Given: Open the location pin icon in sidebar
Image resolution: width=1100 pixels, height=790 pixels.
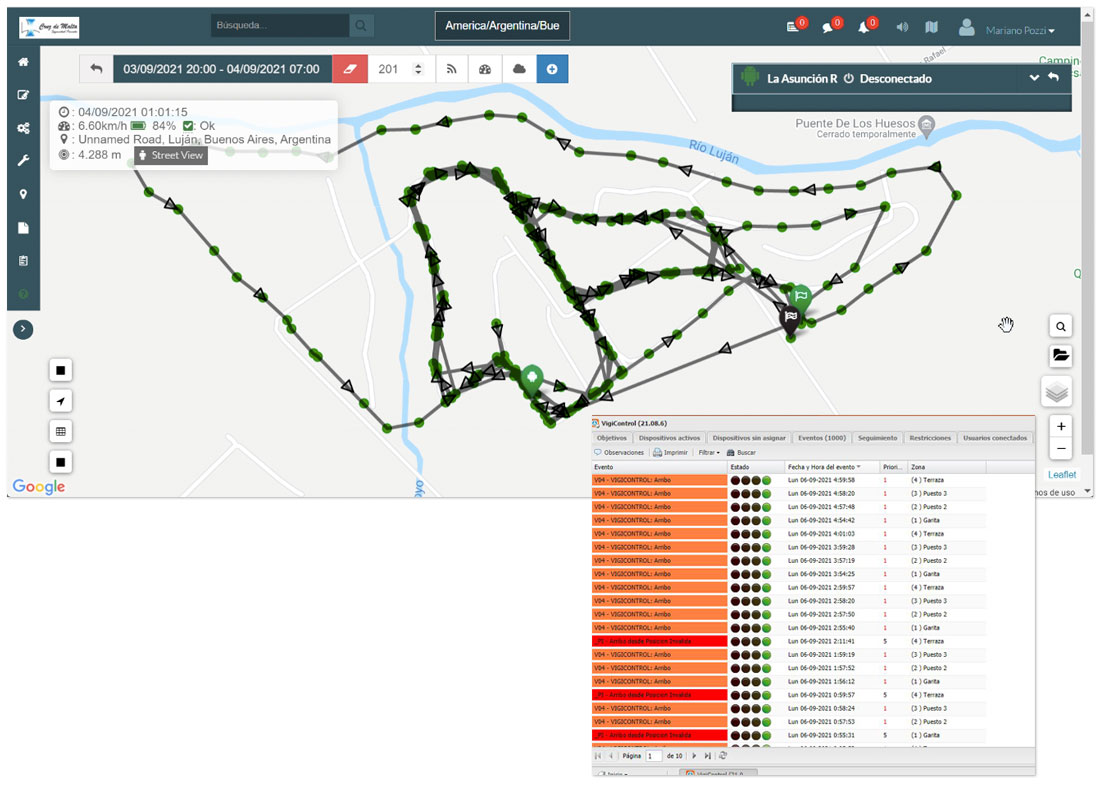Looking at the screenshot, I should [23, 194].
